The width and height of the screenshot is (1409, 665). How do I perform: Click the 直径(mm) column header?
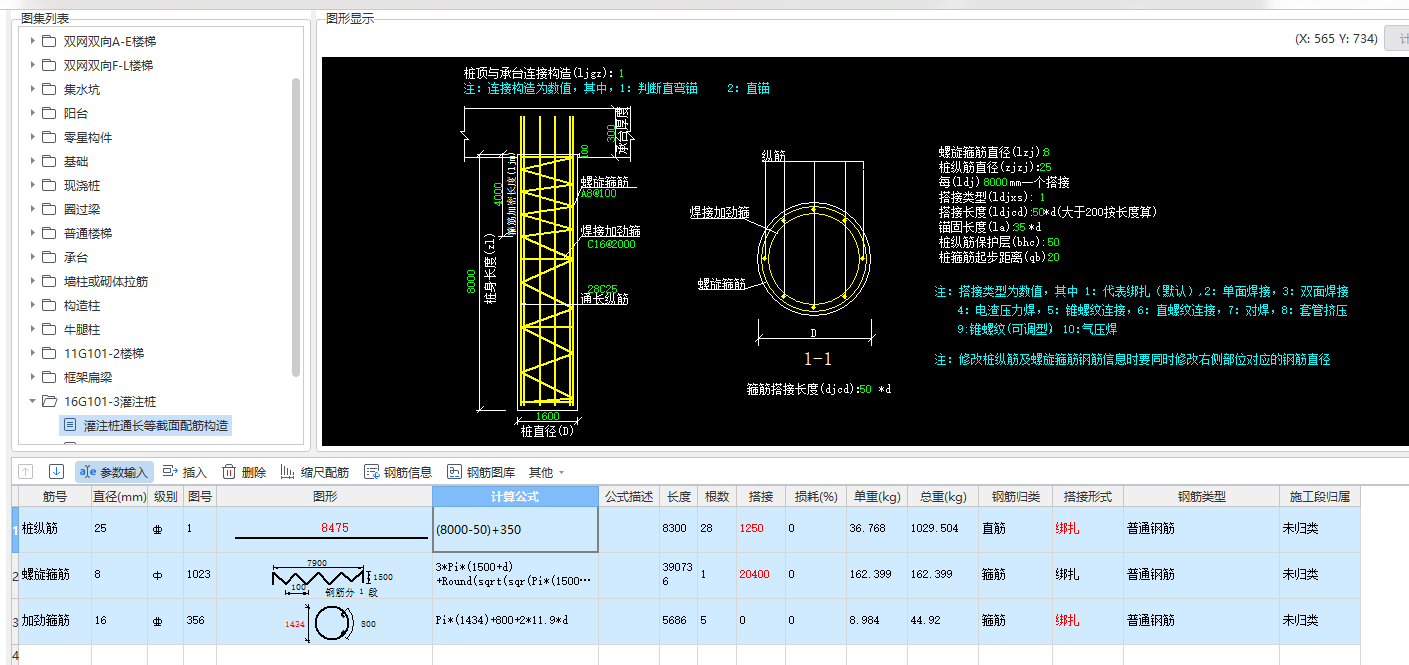click(x=119, y=497)
